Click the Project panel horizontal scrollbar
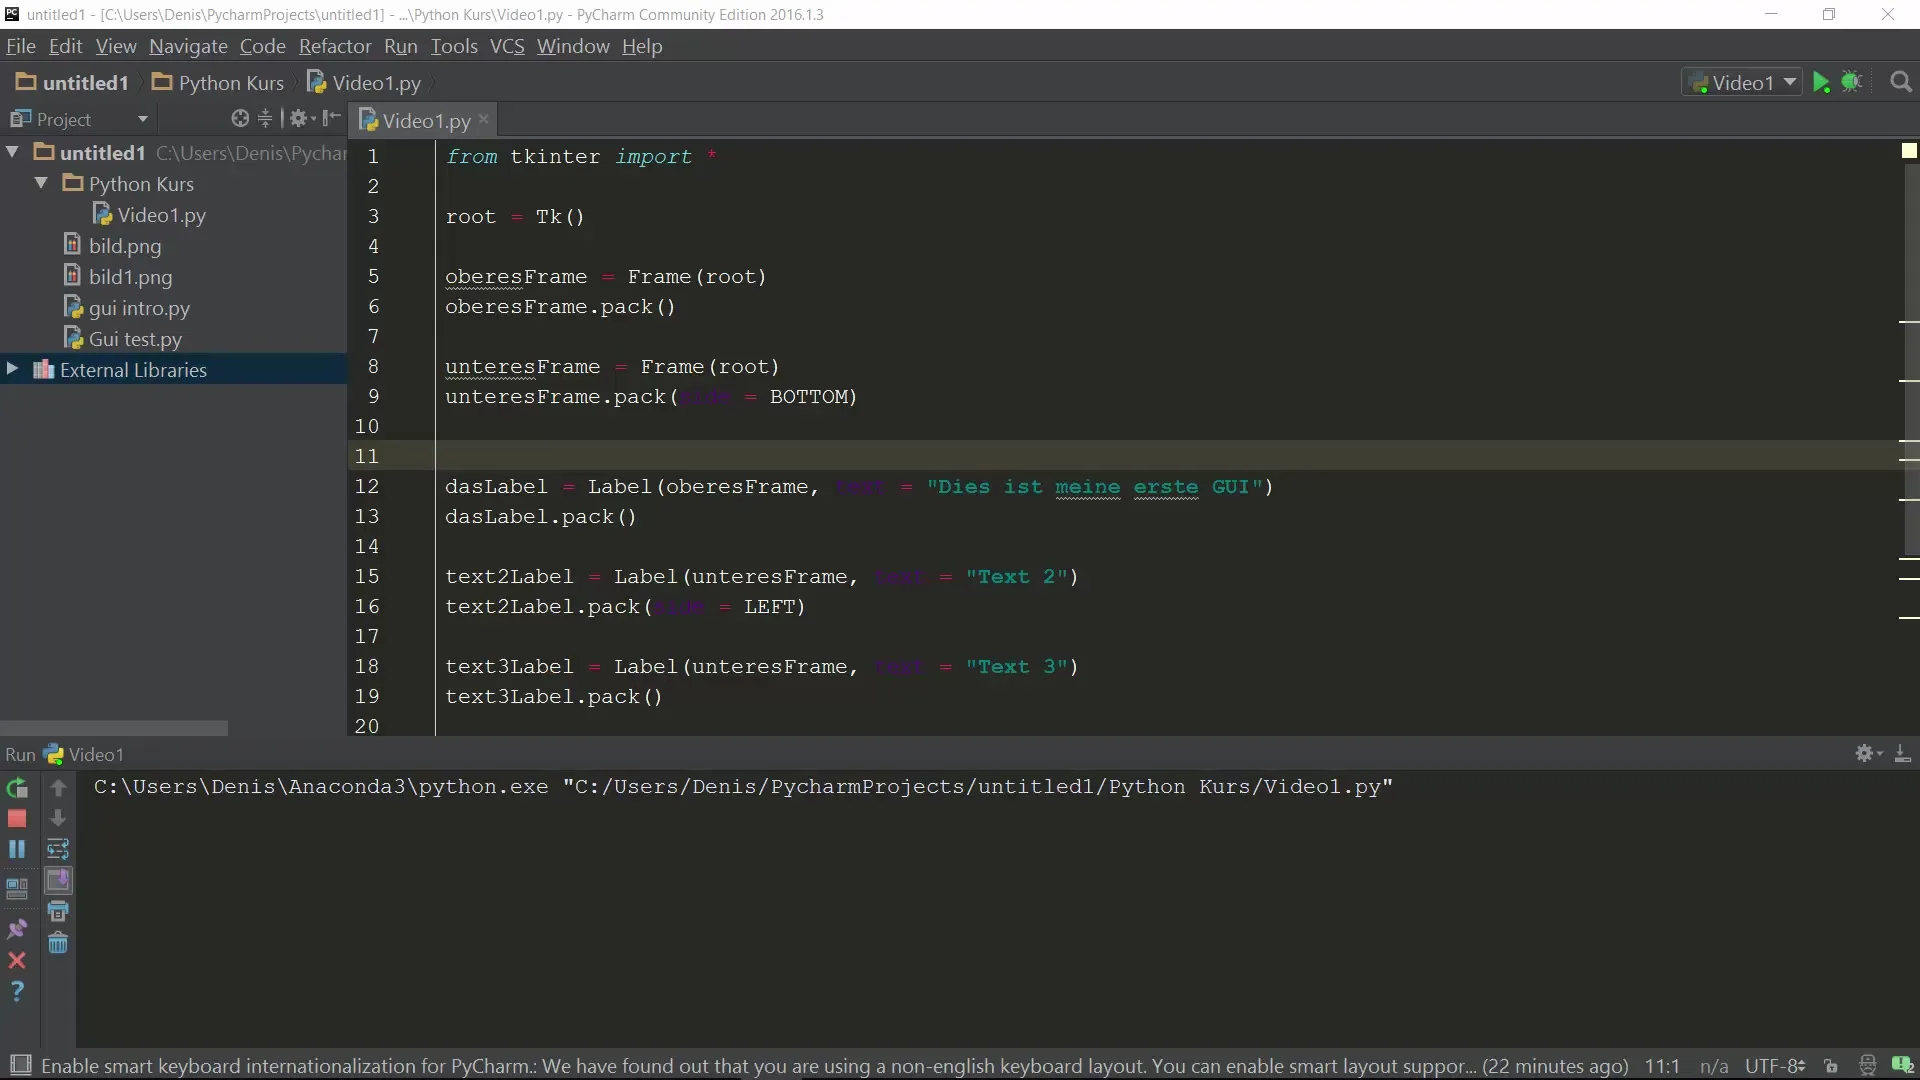The image size is (1920, 1080). [x=114, y=728]
